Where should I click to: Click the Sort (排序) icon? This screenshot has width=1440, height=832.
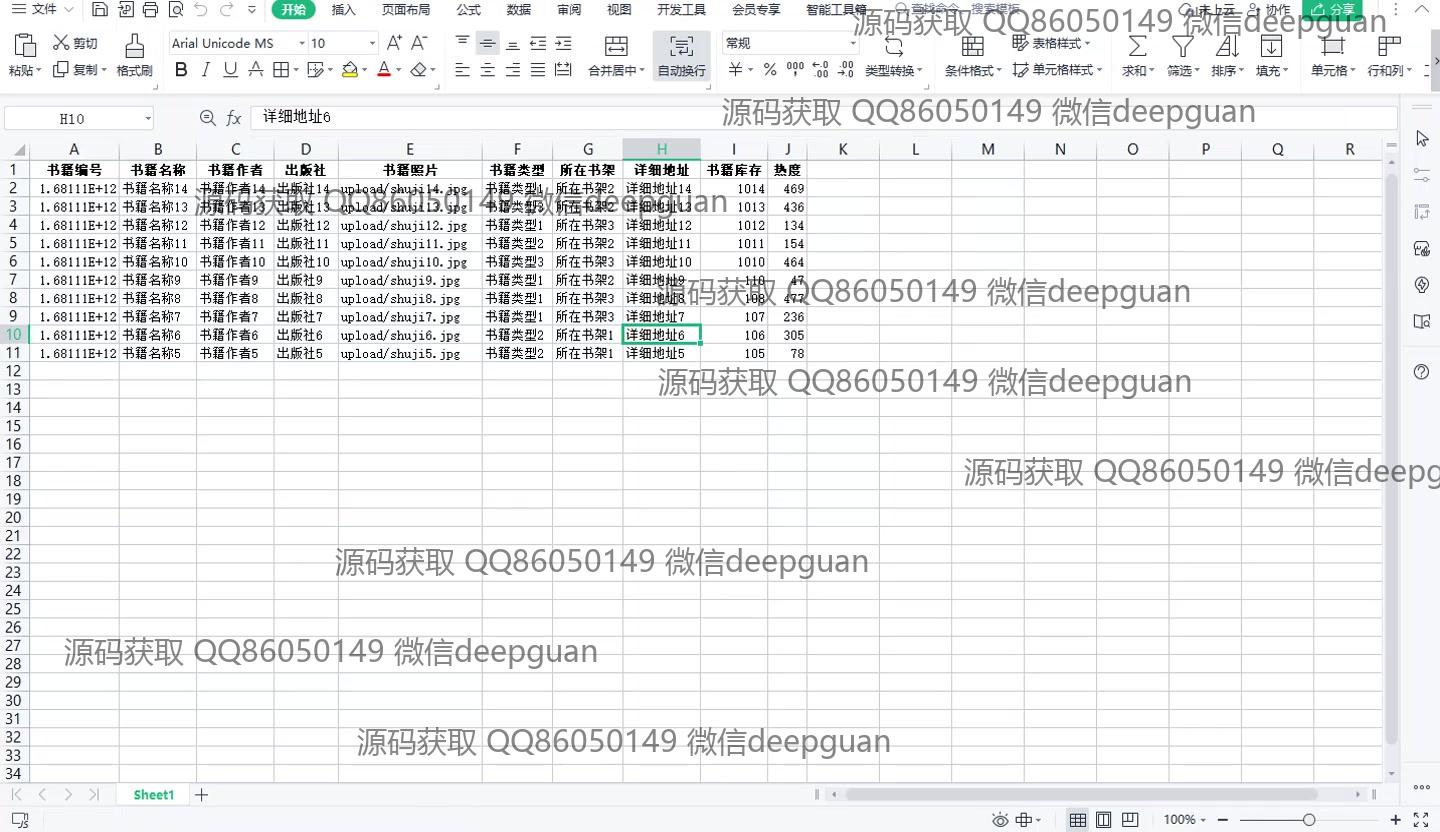pos(1225,46)
